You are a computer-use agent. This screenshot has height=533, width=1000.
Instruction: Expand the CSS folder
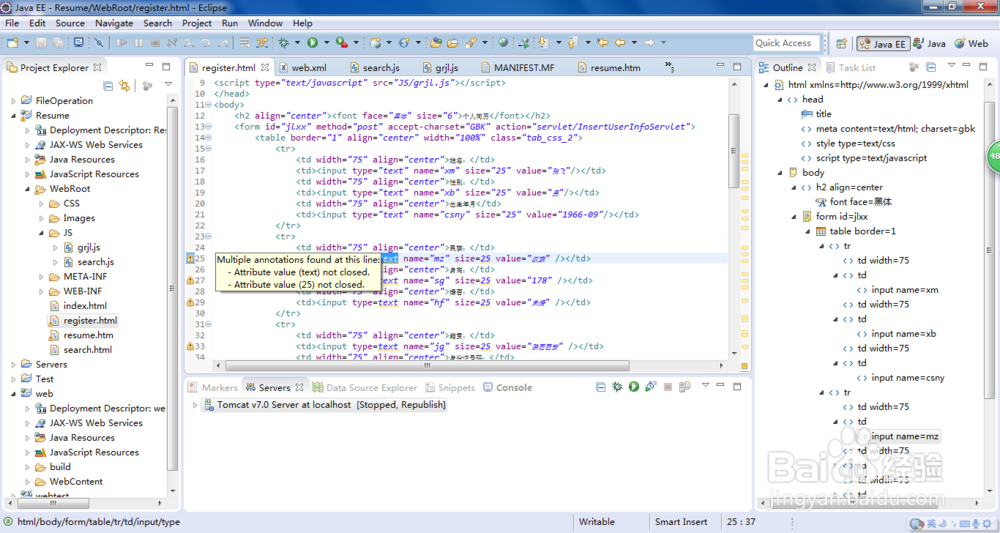tap(41, 203)
